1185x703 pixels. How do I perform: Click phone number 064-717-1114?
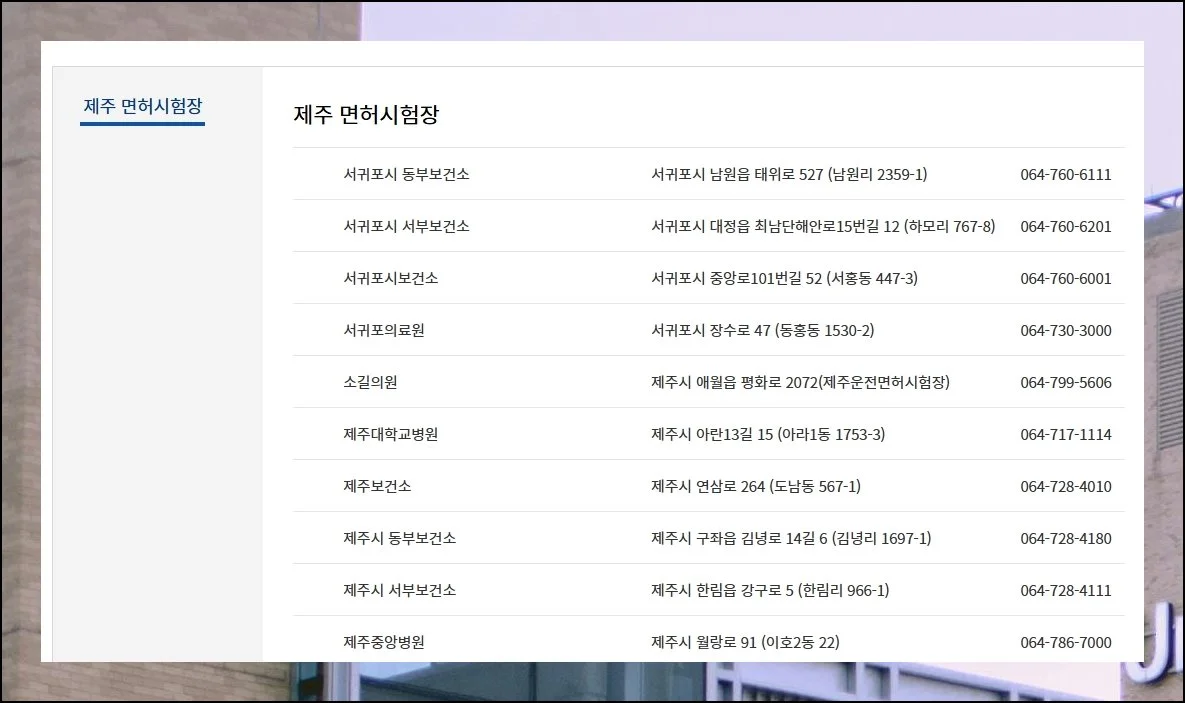click(x=1065, y=434)
